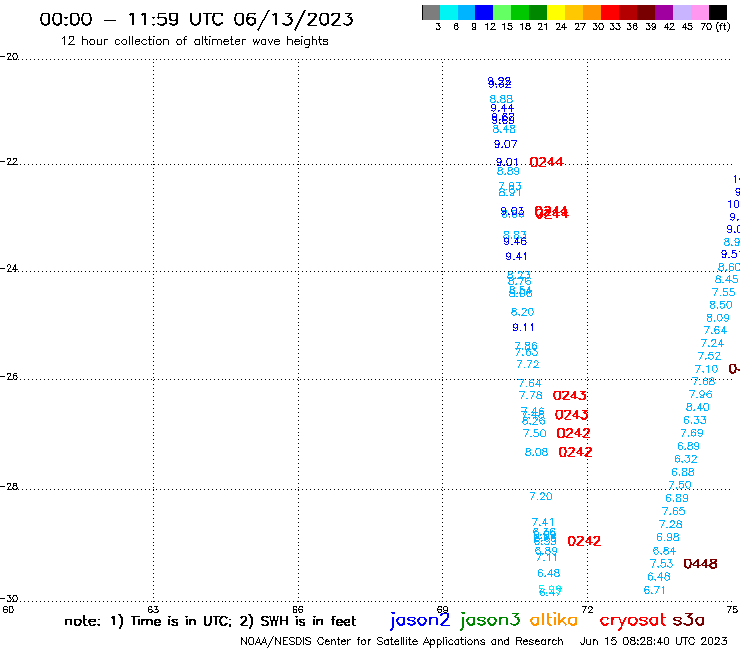Viewport: 740px width, 650px height.
Task: Click the cryosat satellite legend label
Action: pyautogui.click(x=633, y=620)
